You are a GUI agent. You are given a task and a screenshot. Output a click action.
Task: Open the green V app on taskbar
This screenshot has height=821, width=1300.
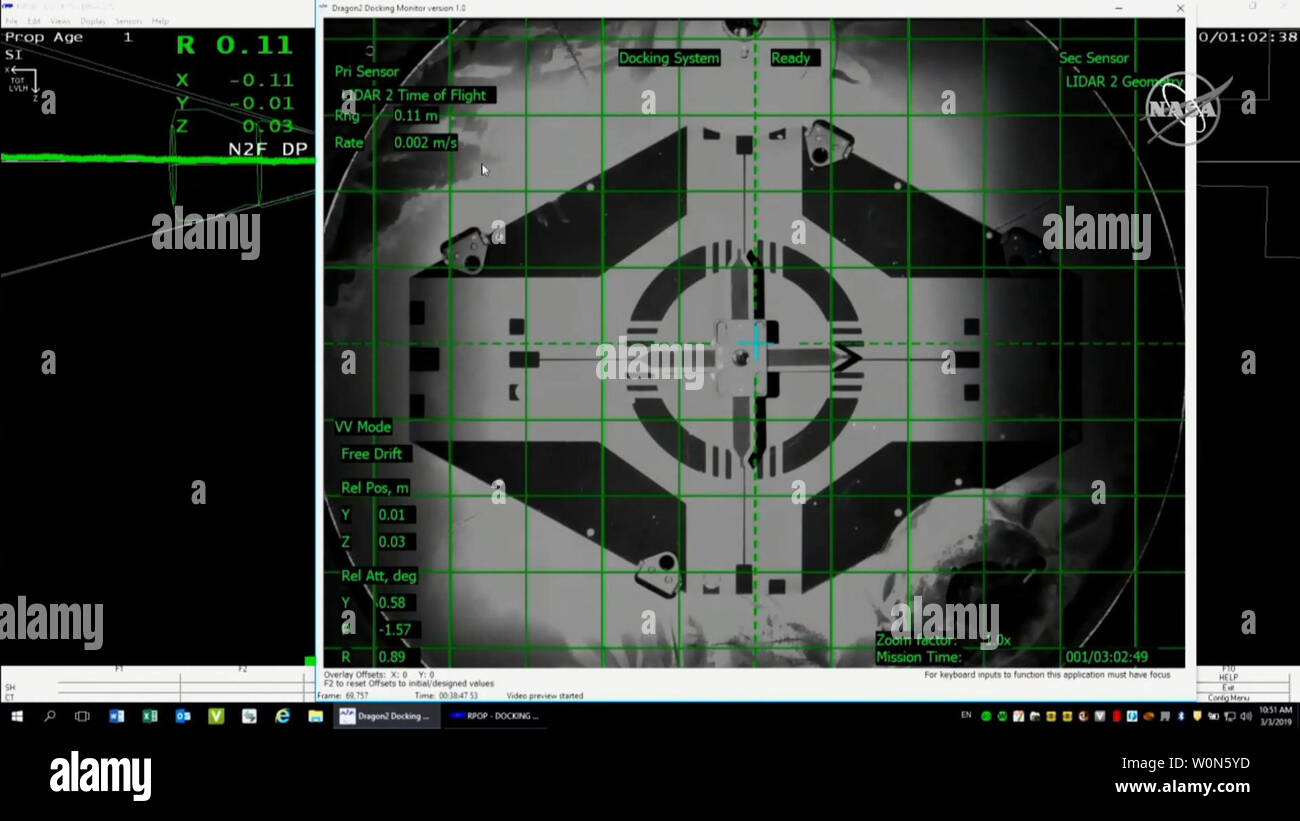216,716
